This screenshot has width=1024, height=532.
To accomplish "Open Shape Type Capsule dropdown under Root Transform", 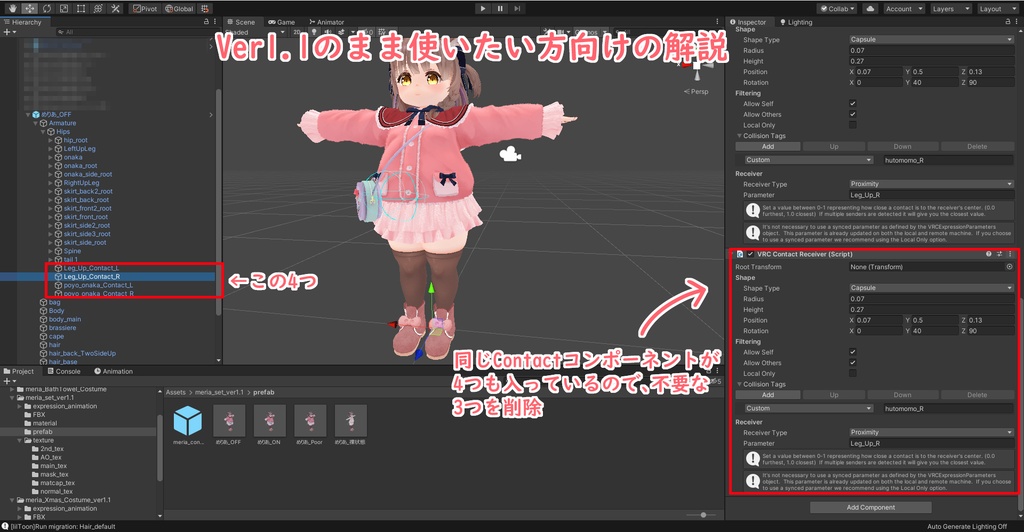I will (931, 288).
